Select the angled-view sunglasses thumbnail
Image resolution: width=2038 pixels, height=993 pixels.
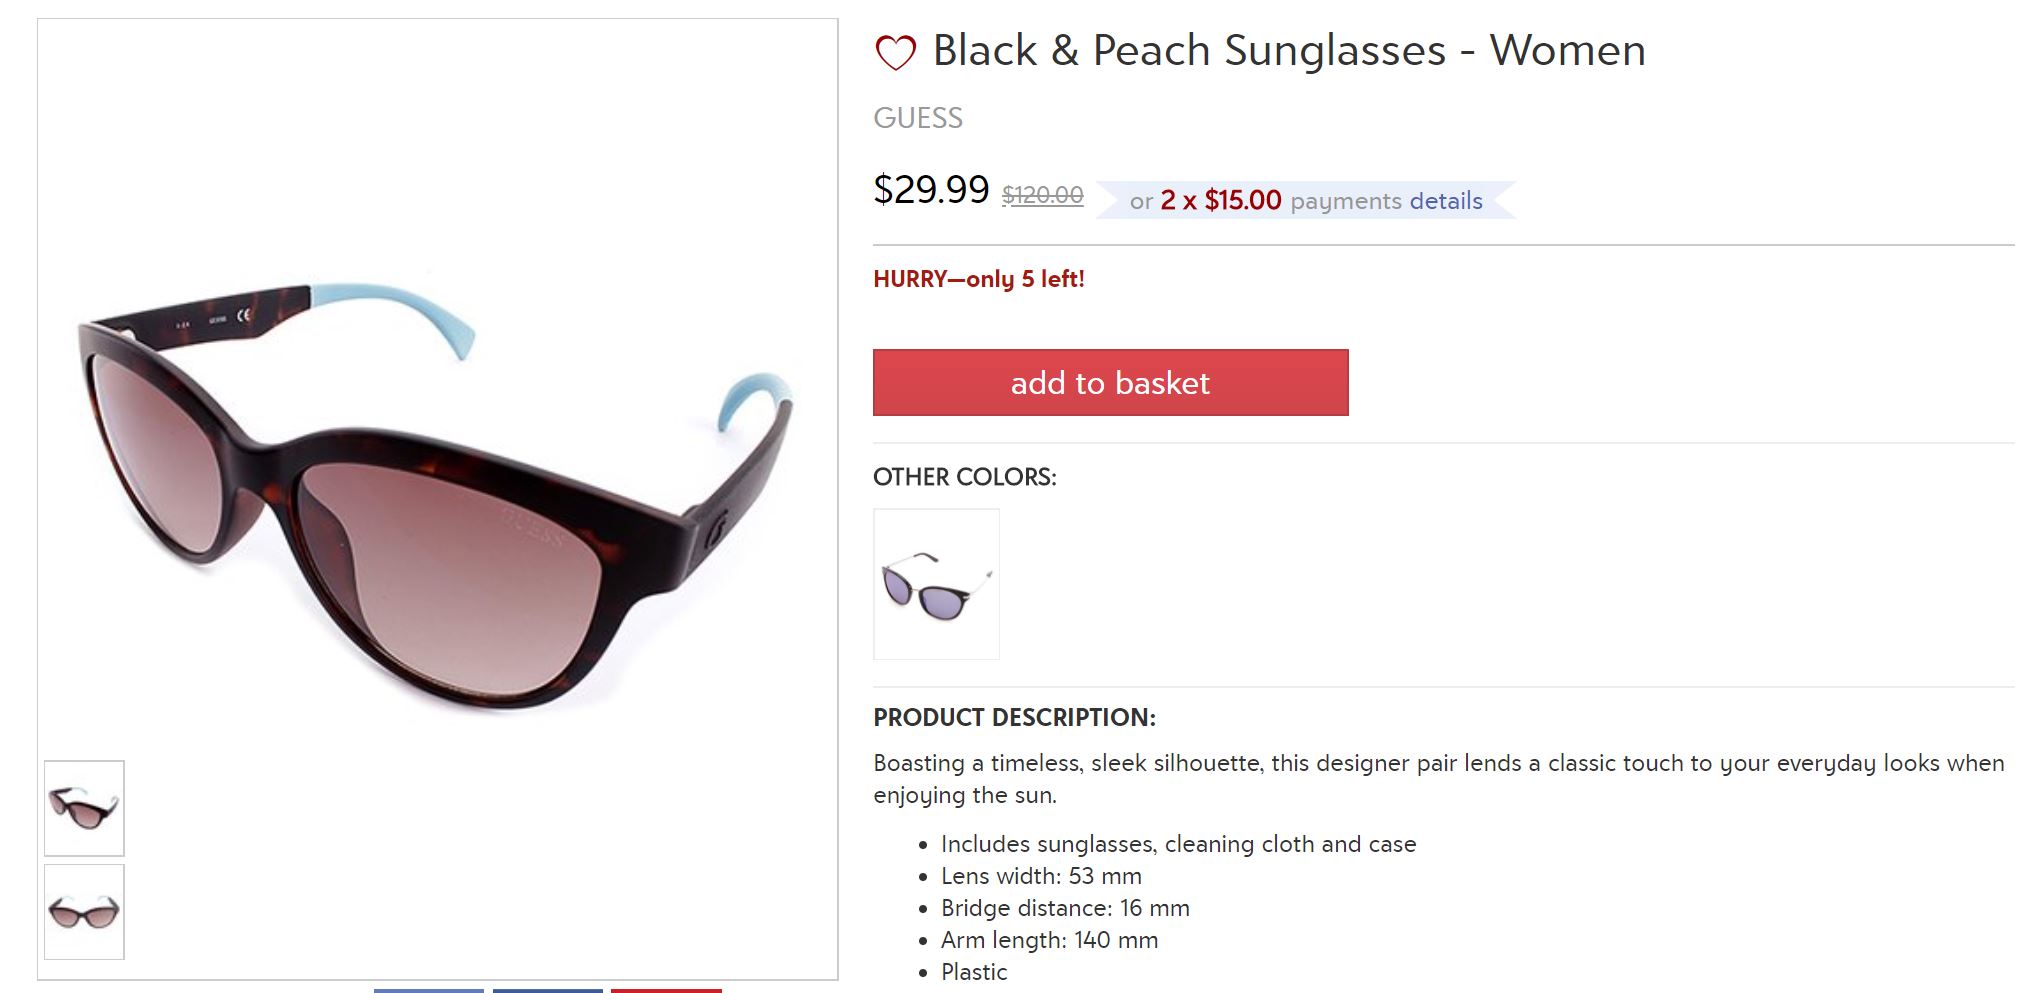(x=84, y=808)
